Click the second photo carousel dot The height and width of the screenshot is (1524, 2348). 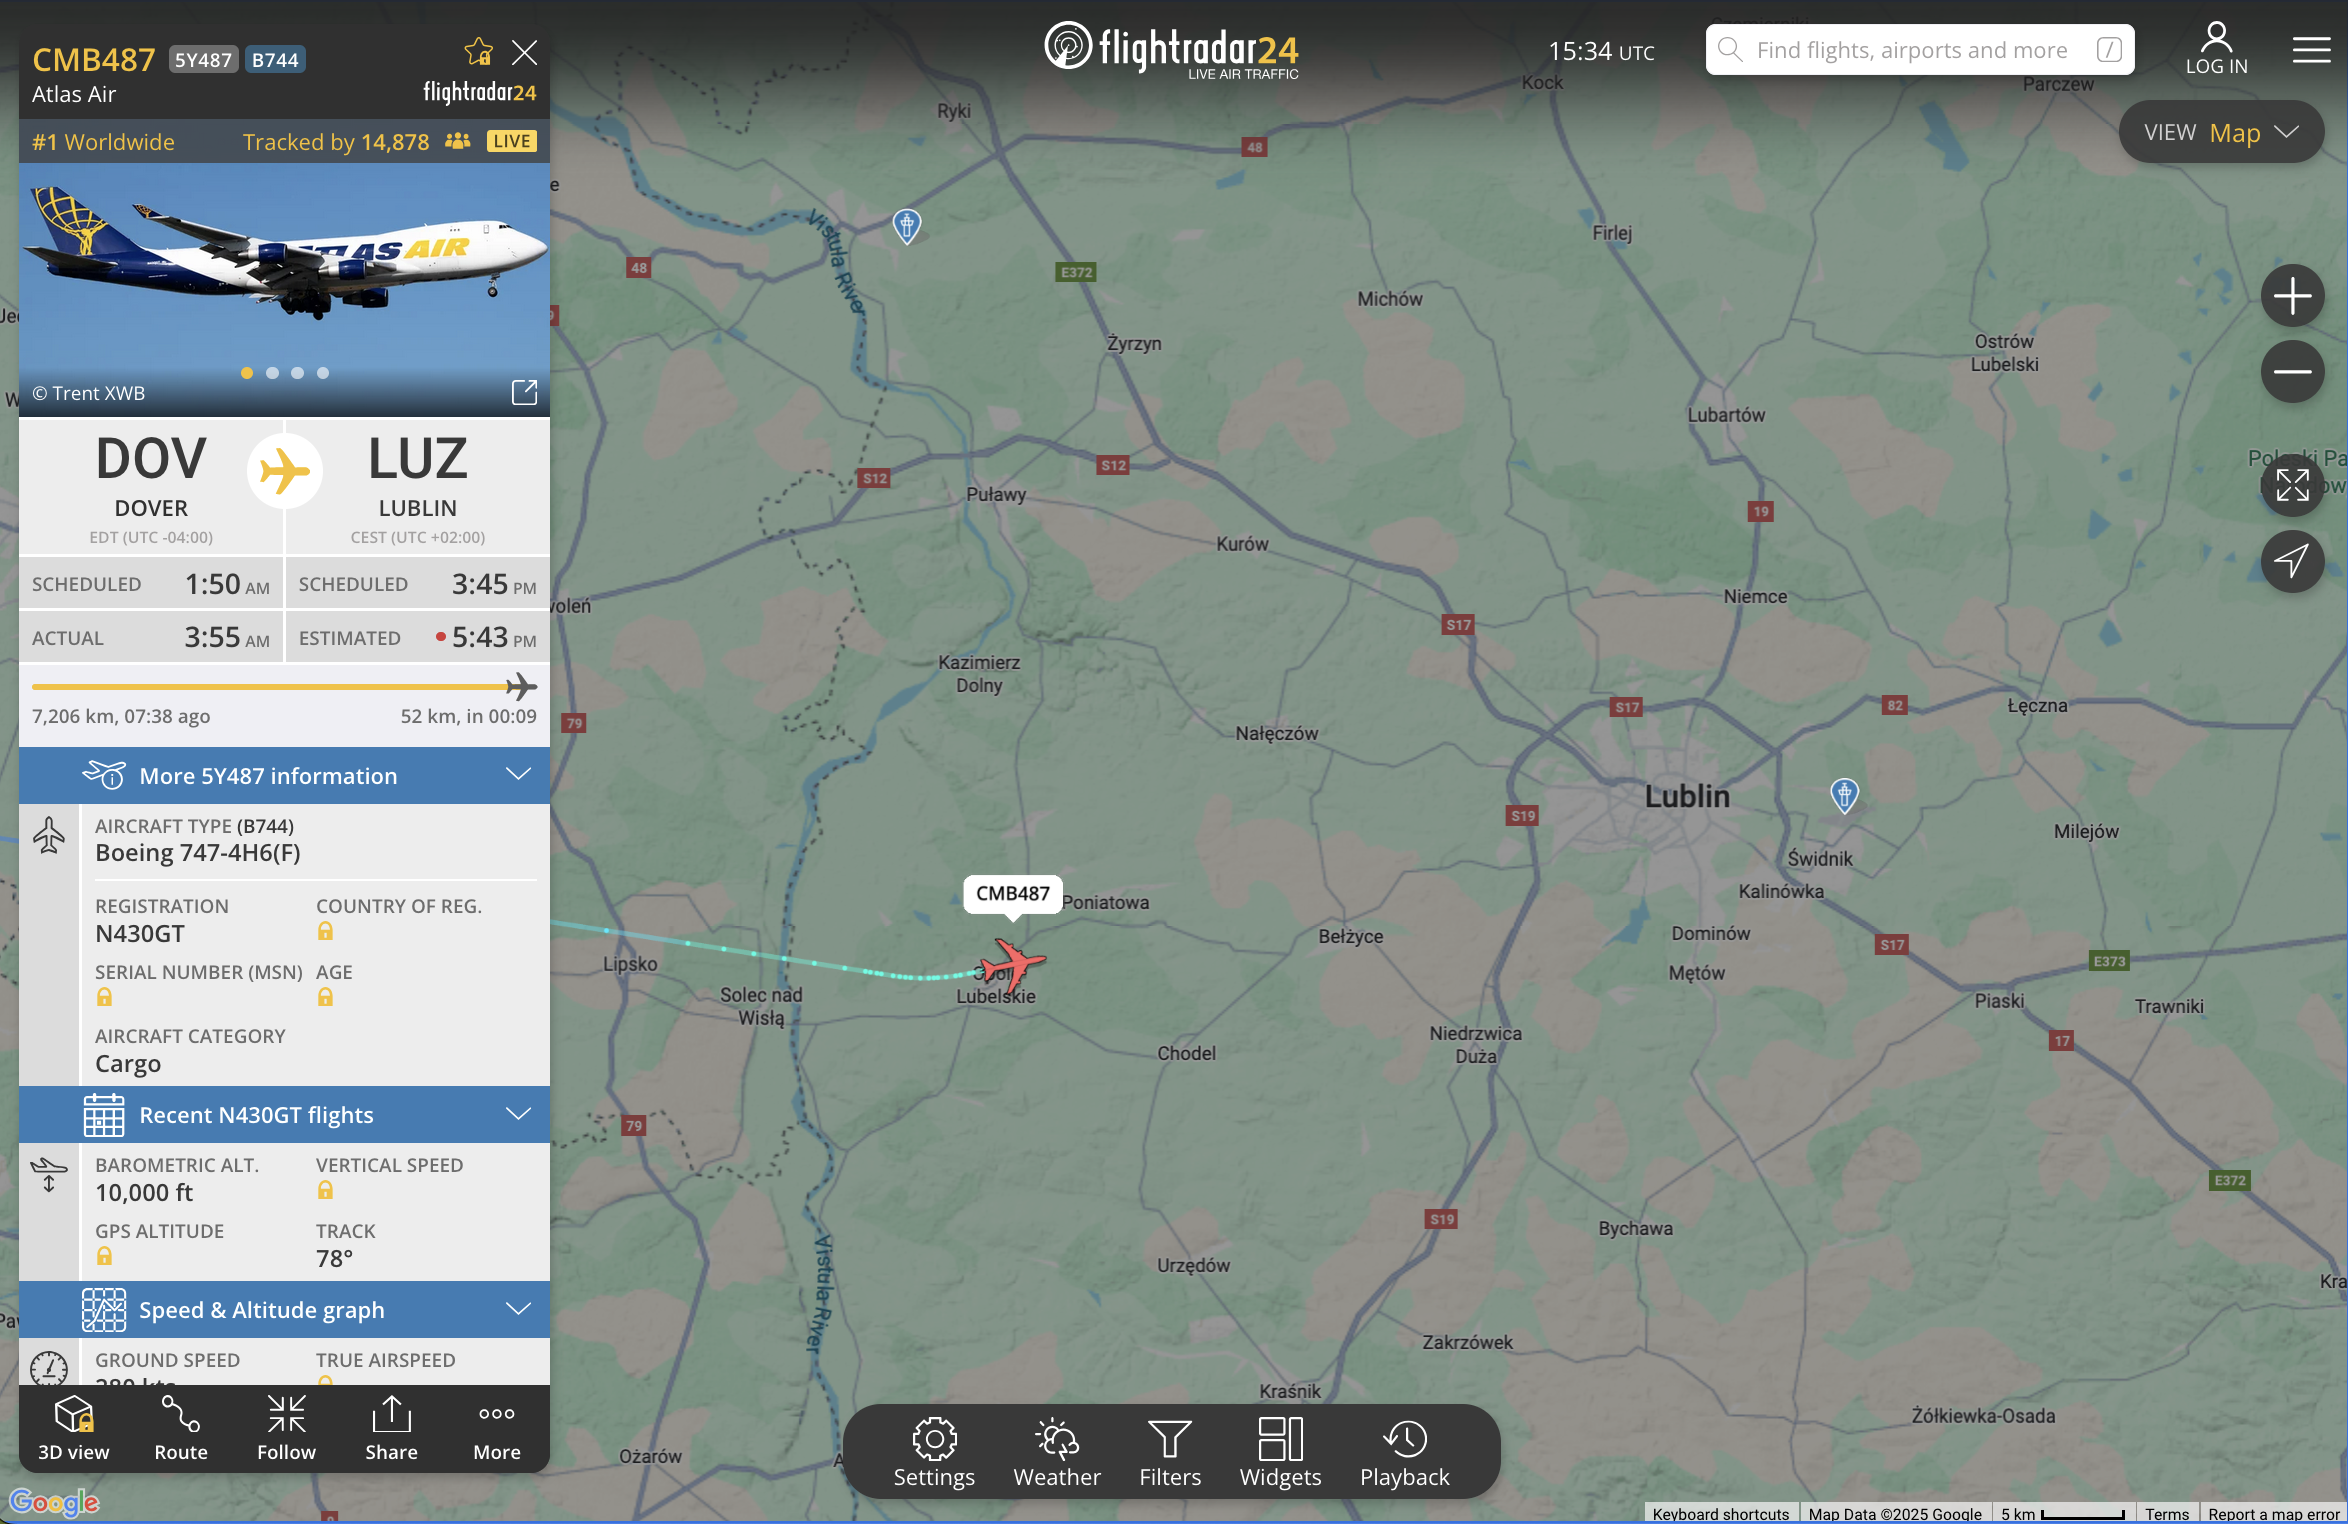tap(272, 373)
